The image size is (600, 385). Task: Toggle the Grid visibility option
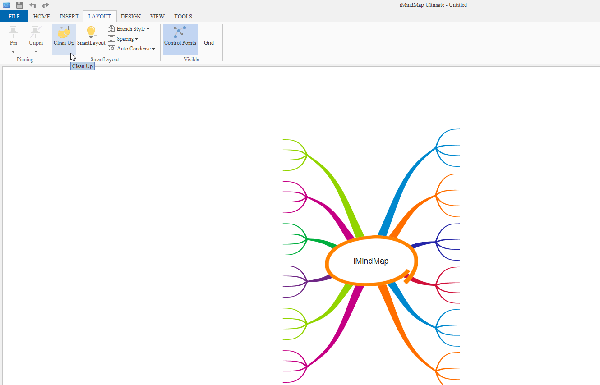[209, 43]
